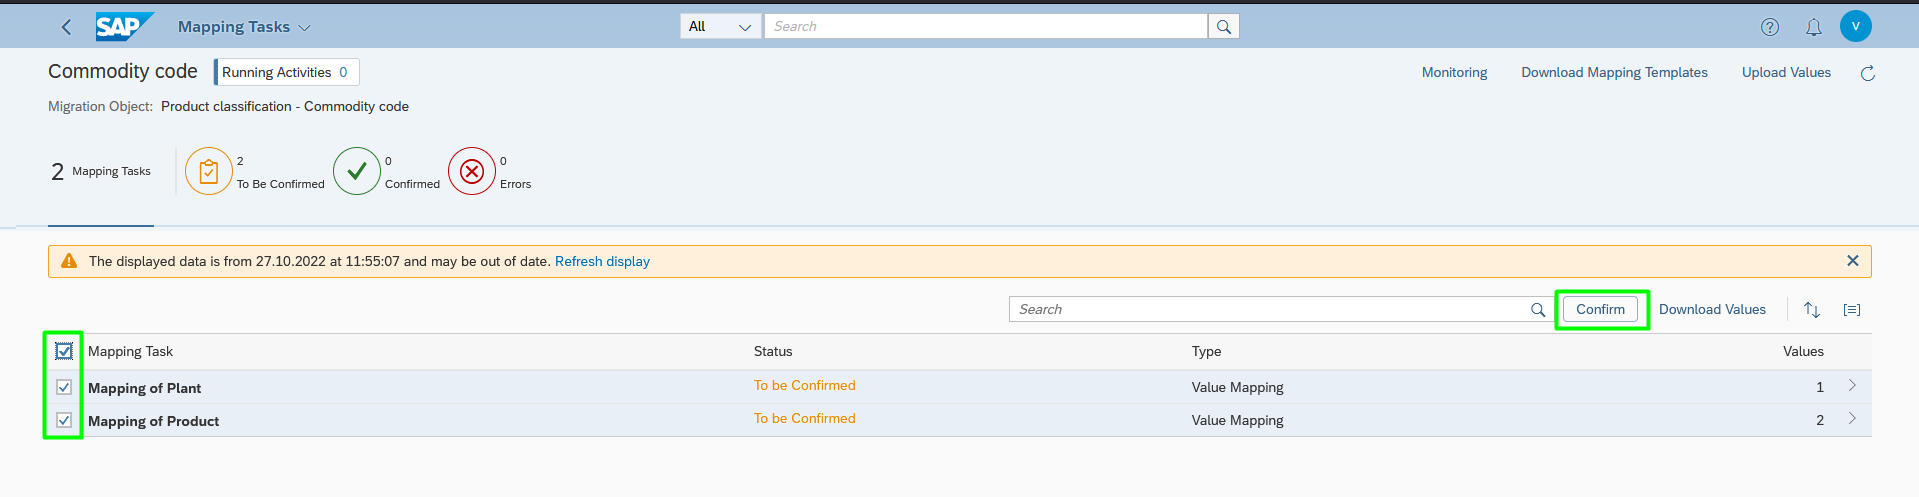The image size is (1919, 497).
Task: Toggle the select-all Mapping Task checkbox
Action: pyautogui.click(x=64, y=351)
